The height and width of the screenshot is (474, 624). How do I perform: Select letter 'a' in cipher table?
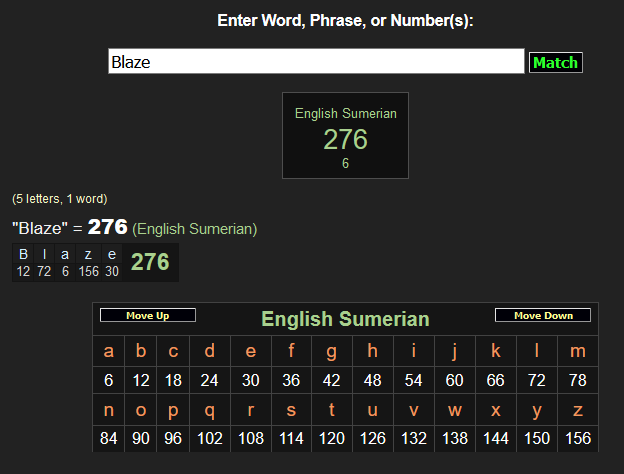pyautogui.click(x=109, y=351)
